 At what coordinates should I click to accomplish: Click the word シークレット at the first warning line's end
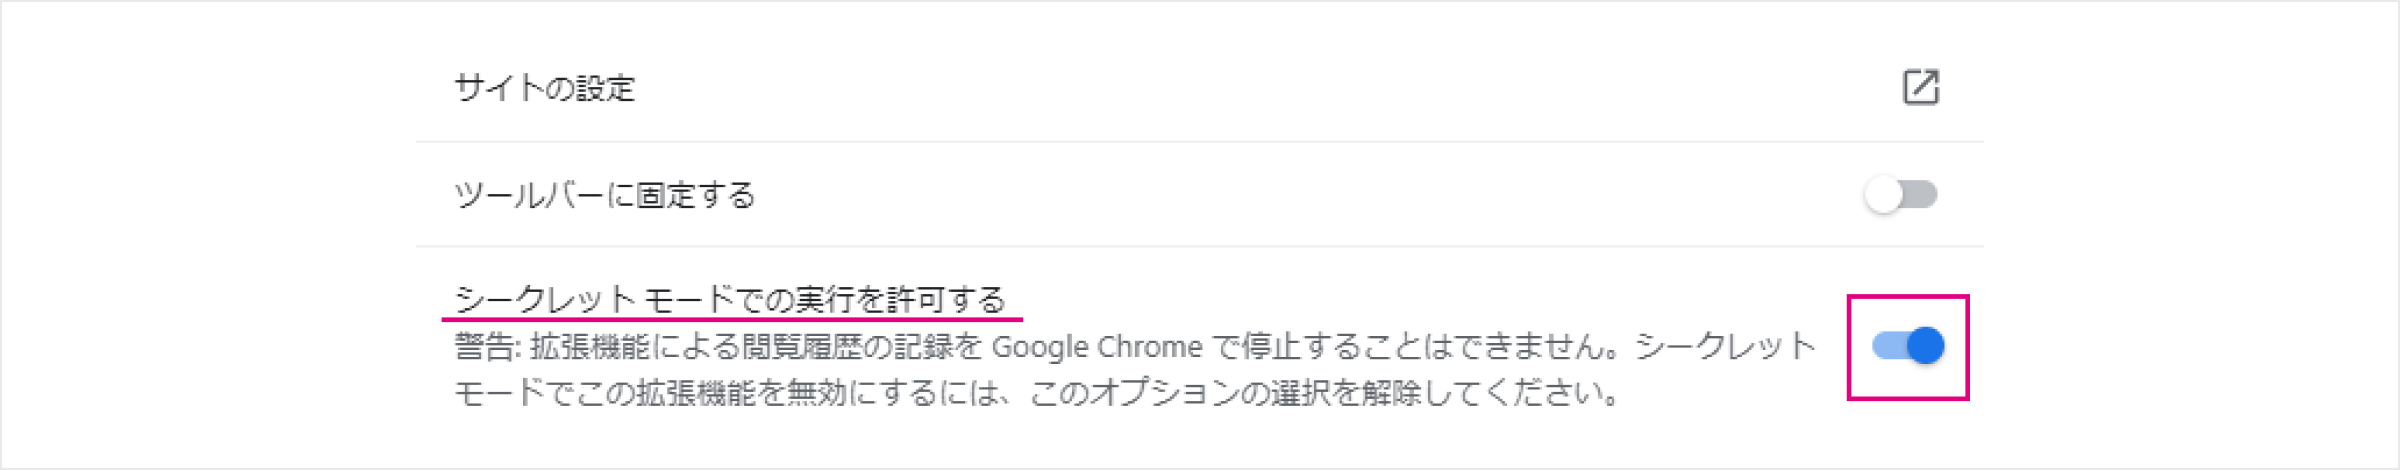point(1726,346)
